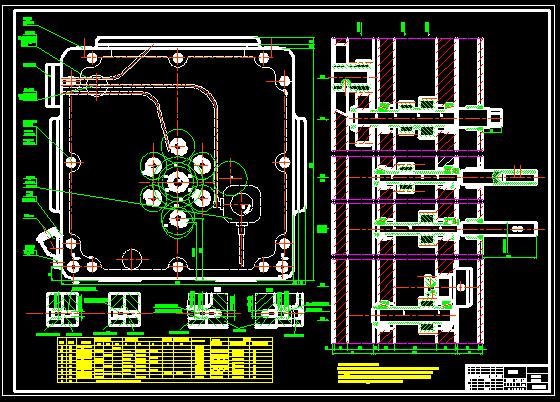This screenshot has width=560, height=402.
Task: Click the top-left corner bolt hole of housing
Action: [x=92, y=57]
